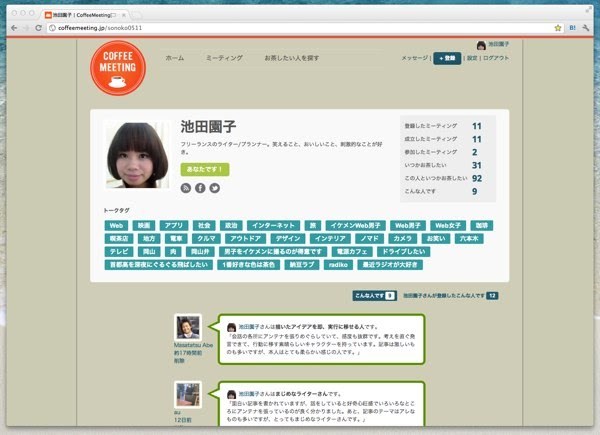Select the インターネット talk tag
Screen dimensions: 600x435
[273, 226]
